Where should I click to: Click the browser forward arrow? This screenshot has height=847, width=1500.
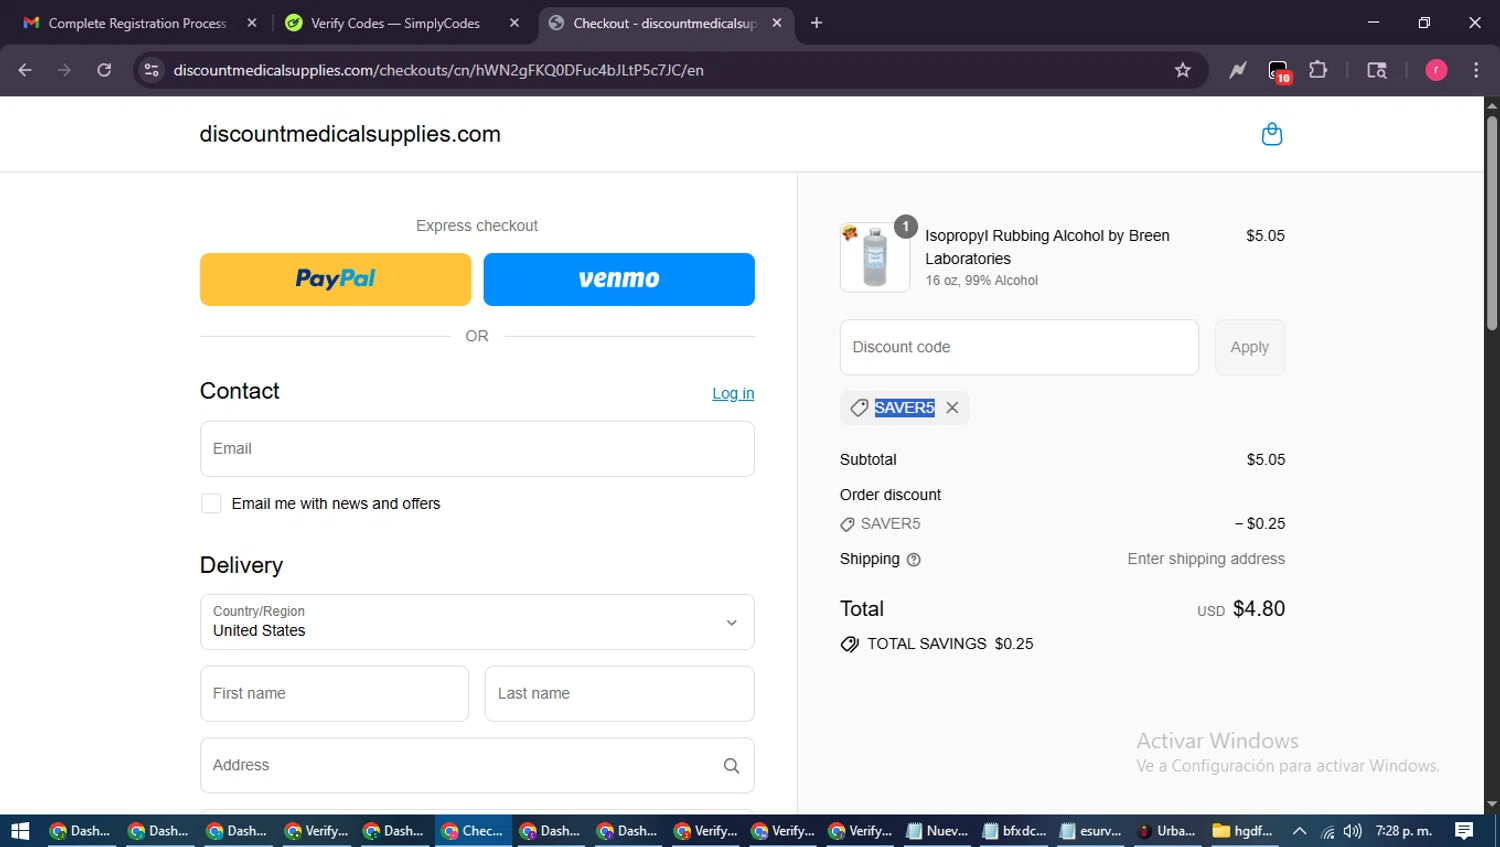coord(64,70)
